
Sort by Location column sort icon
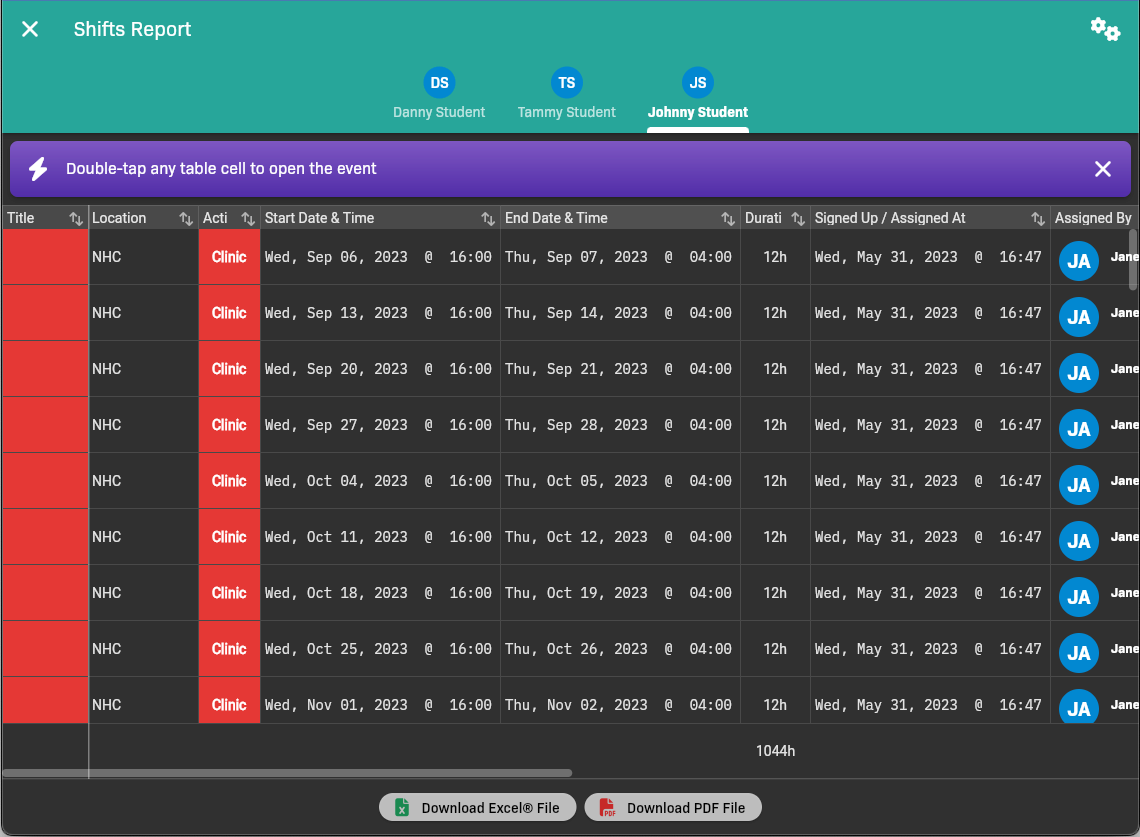pyautogui.click(x=186, y=218)
